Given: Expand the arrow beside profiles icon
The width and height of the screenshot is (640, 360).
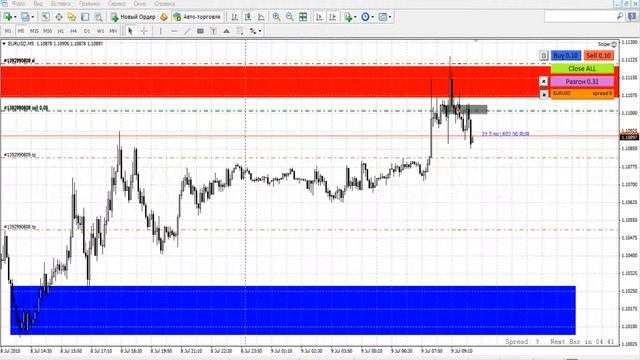Looking at the screenshot, I should click(33, 17).
